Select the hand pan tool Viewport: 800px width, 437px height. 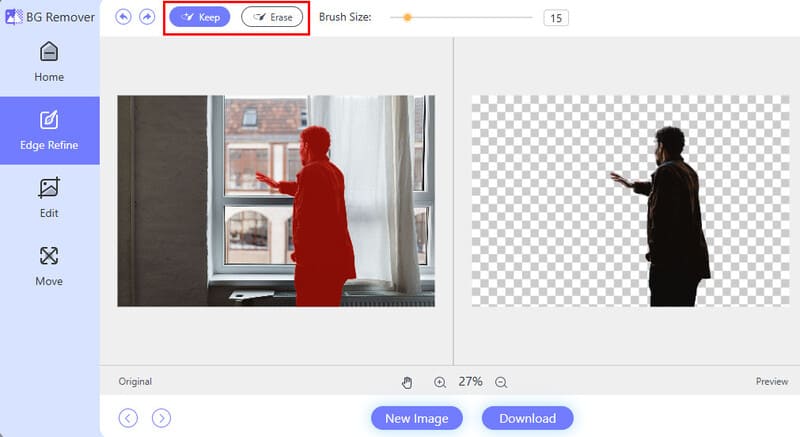click(x=407, y=382)
